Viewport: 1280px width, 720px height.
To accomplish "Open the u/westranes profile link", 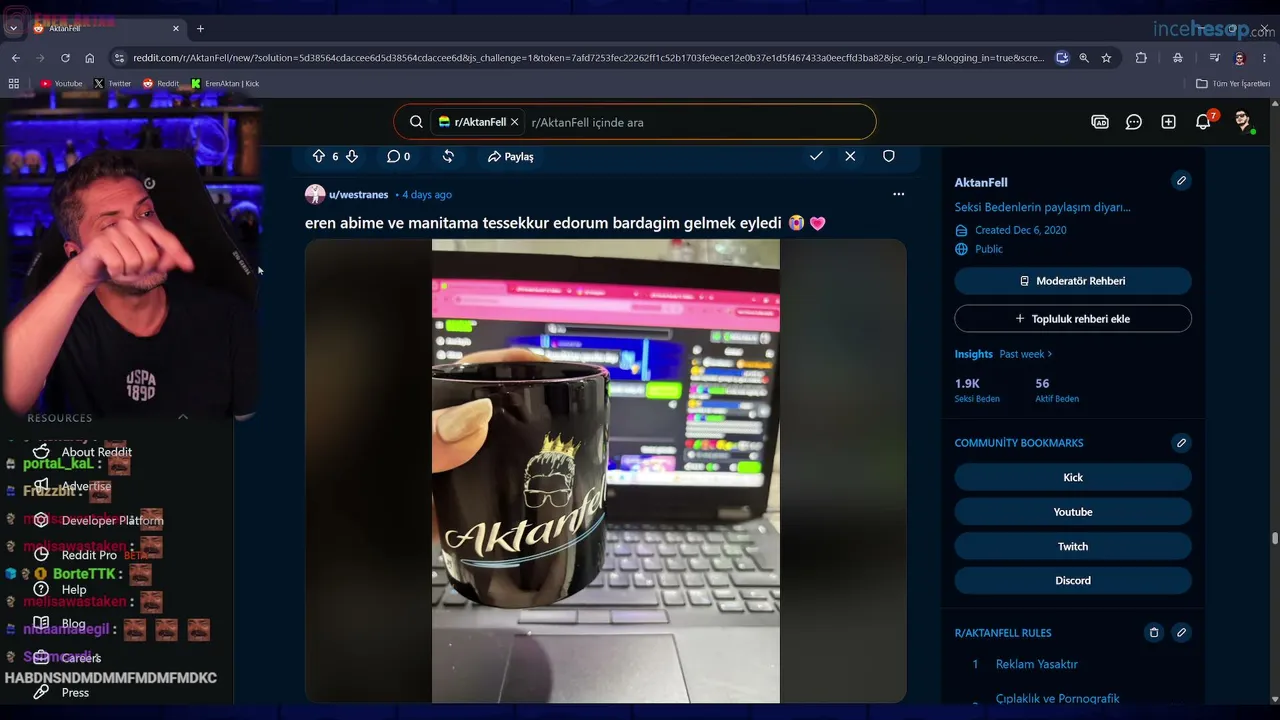I will [x=358, y=195].
